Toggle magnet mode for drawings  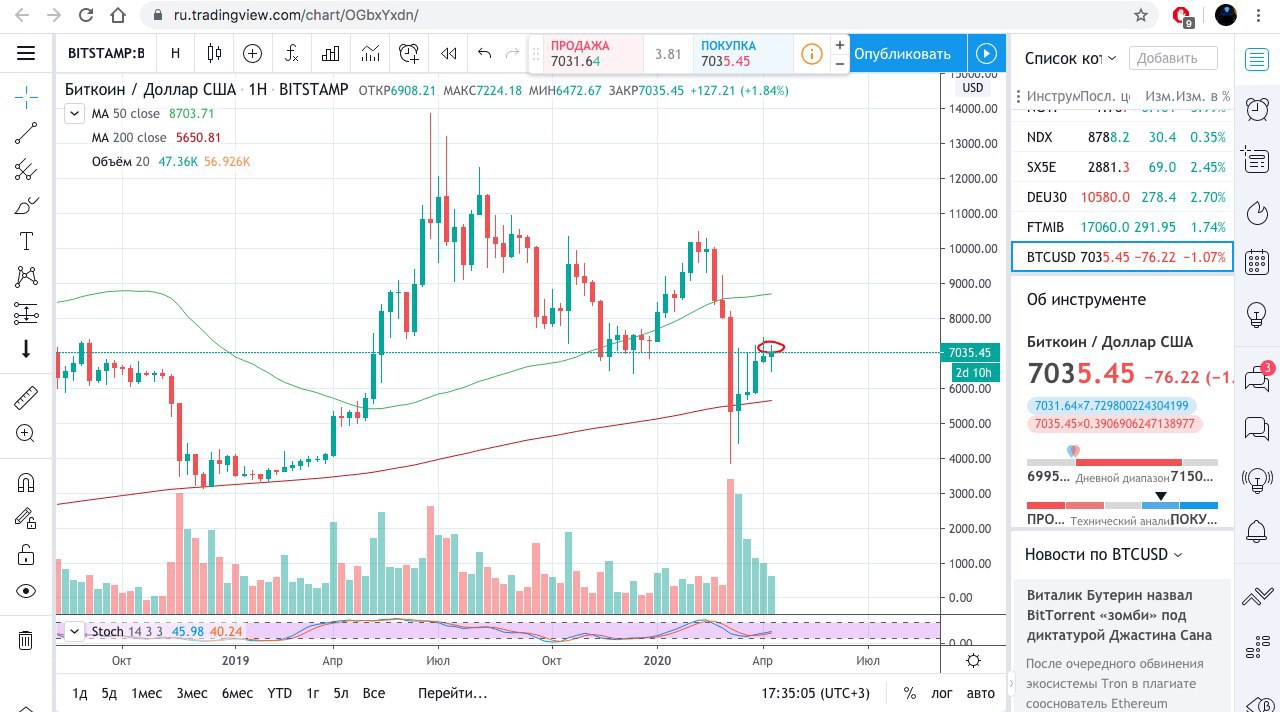pos(26,483)
